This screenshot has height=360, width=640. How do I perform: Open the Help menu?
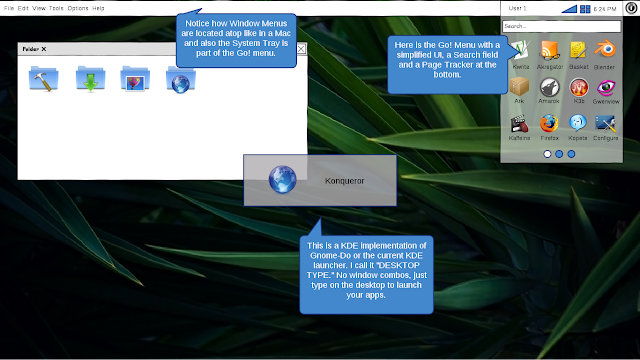point(98,8)
